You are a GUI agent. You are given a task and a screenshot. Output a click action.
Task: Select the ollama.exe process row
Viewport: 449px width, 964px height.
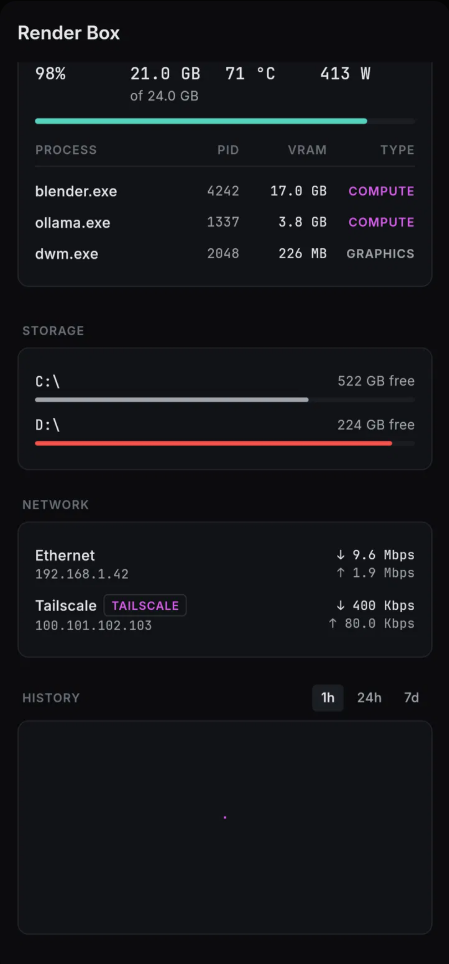coord(224,223)
